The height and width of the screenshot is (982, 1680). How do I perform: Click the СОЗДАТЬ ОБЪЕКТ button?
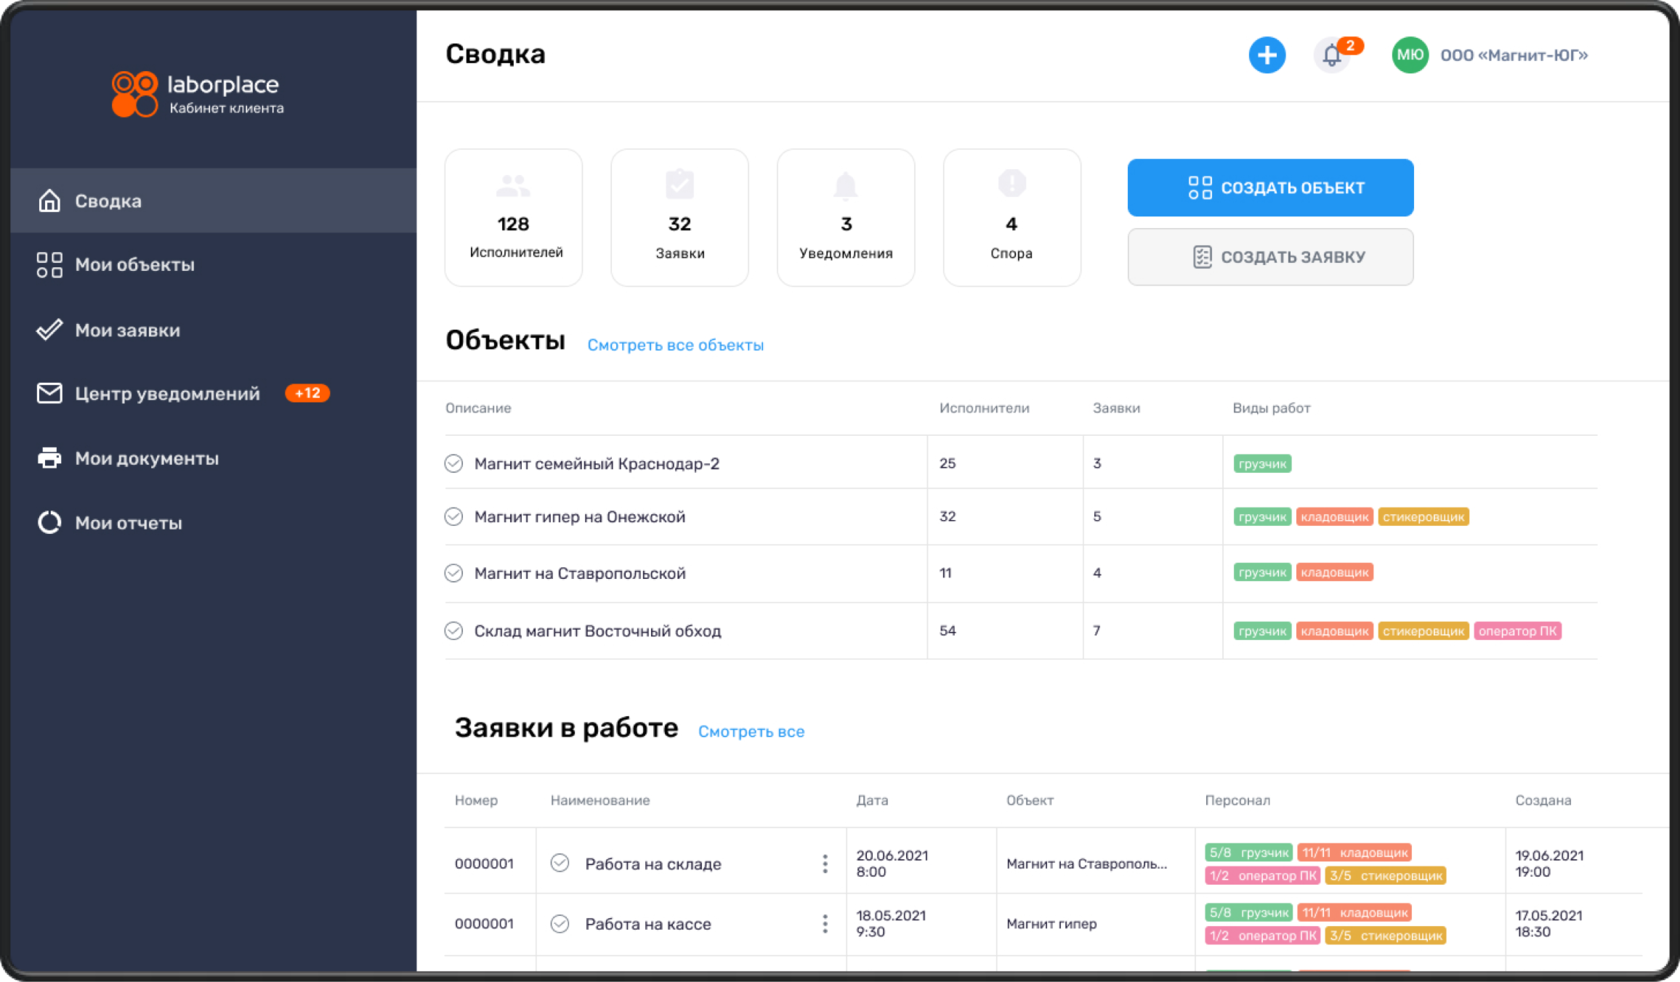[1271, 188]
